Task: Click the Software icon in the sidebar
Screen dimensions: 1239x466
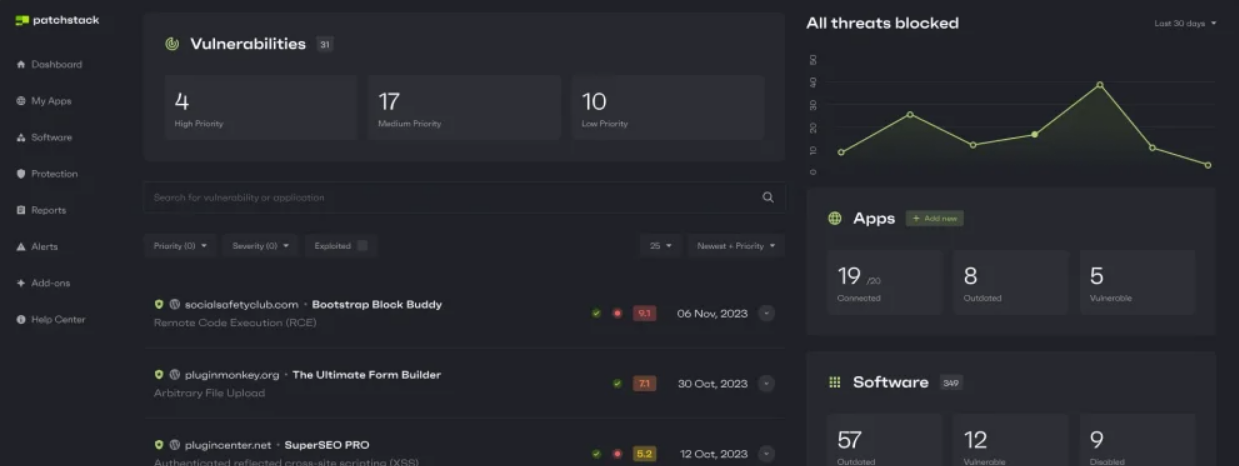Action: (21, 138)
